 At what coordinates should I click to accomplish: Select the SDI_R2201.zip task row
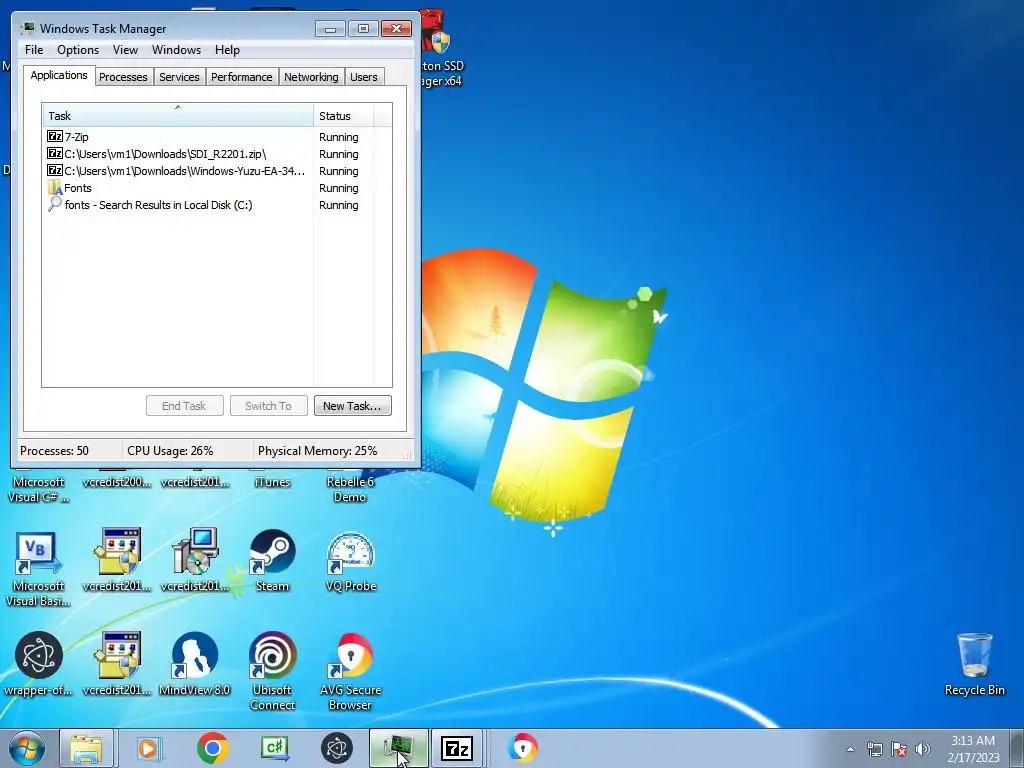click(208, 153)
